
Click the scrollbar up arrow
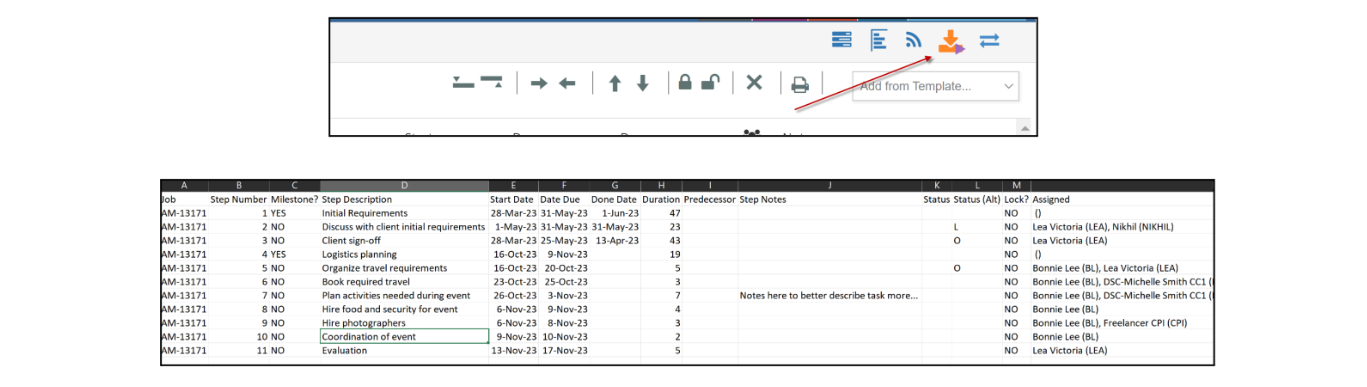tap(1024, 128)
